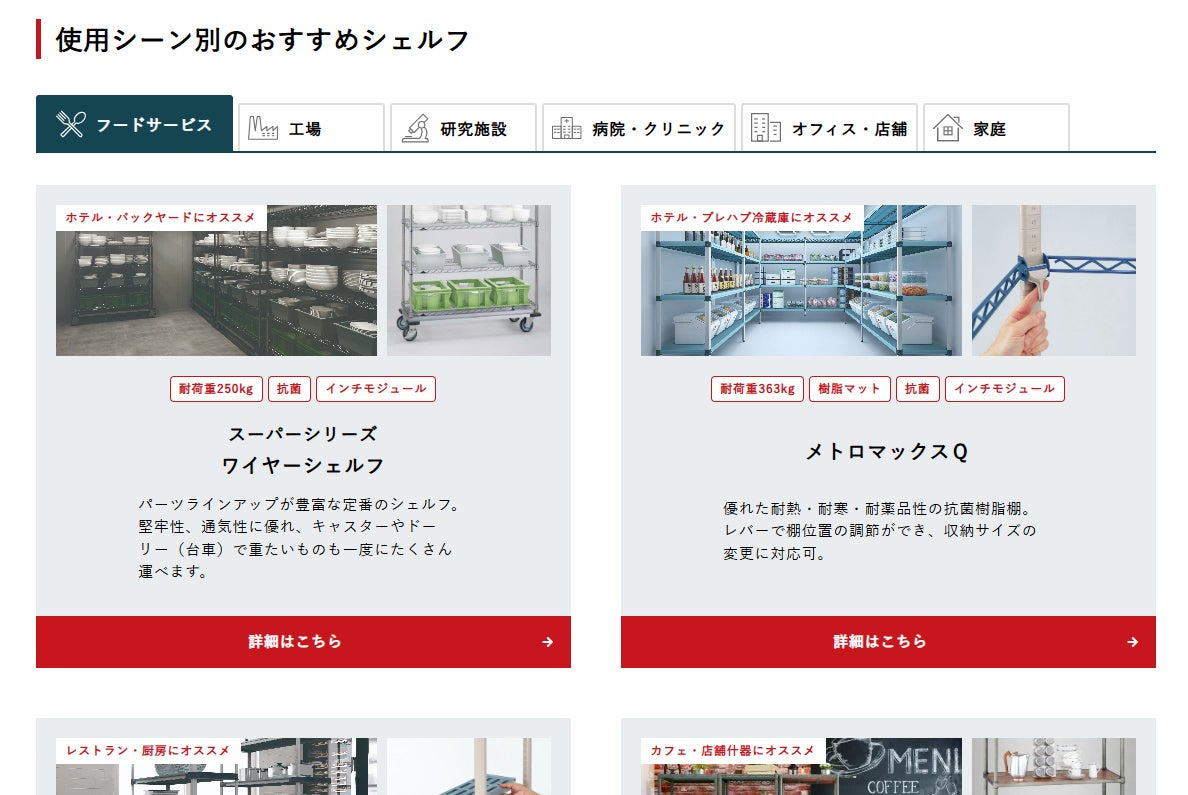
Task: Click ホテル・プレハブ冷蔵庫にオススメ label
Action: tap(751, 218)
